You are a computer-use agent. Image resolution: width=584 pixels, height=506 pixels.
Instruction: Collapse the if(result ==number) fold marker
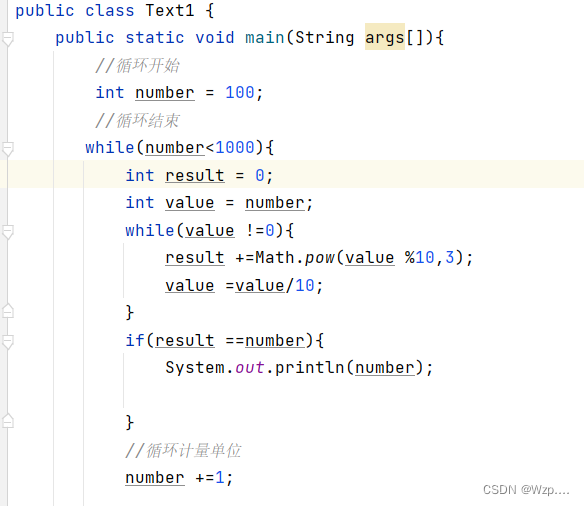tap(7, 341)
